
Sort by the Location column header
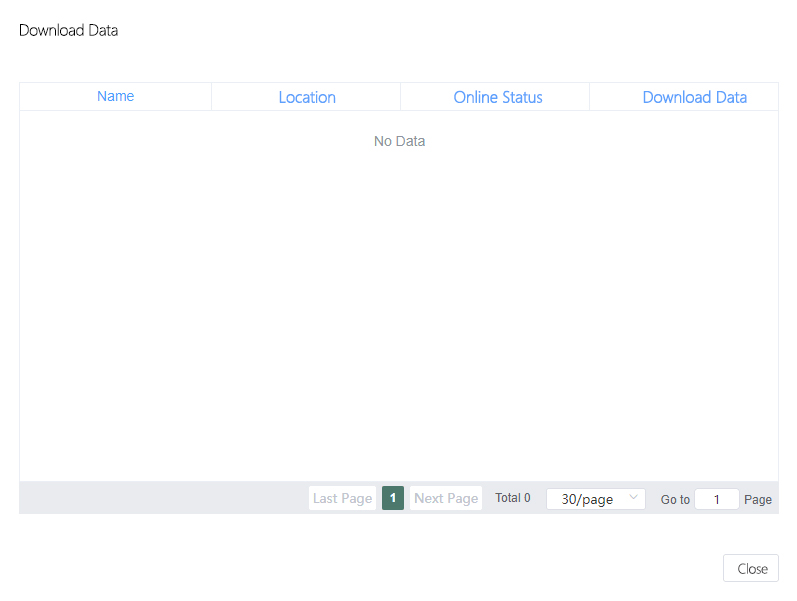[307, 97]
